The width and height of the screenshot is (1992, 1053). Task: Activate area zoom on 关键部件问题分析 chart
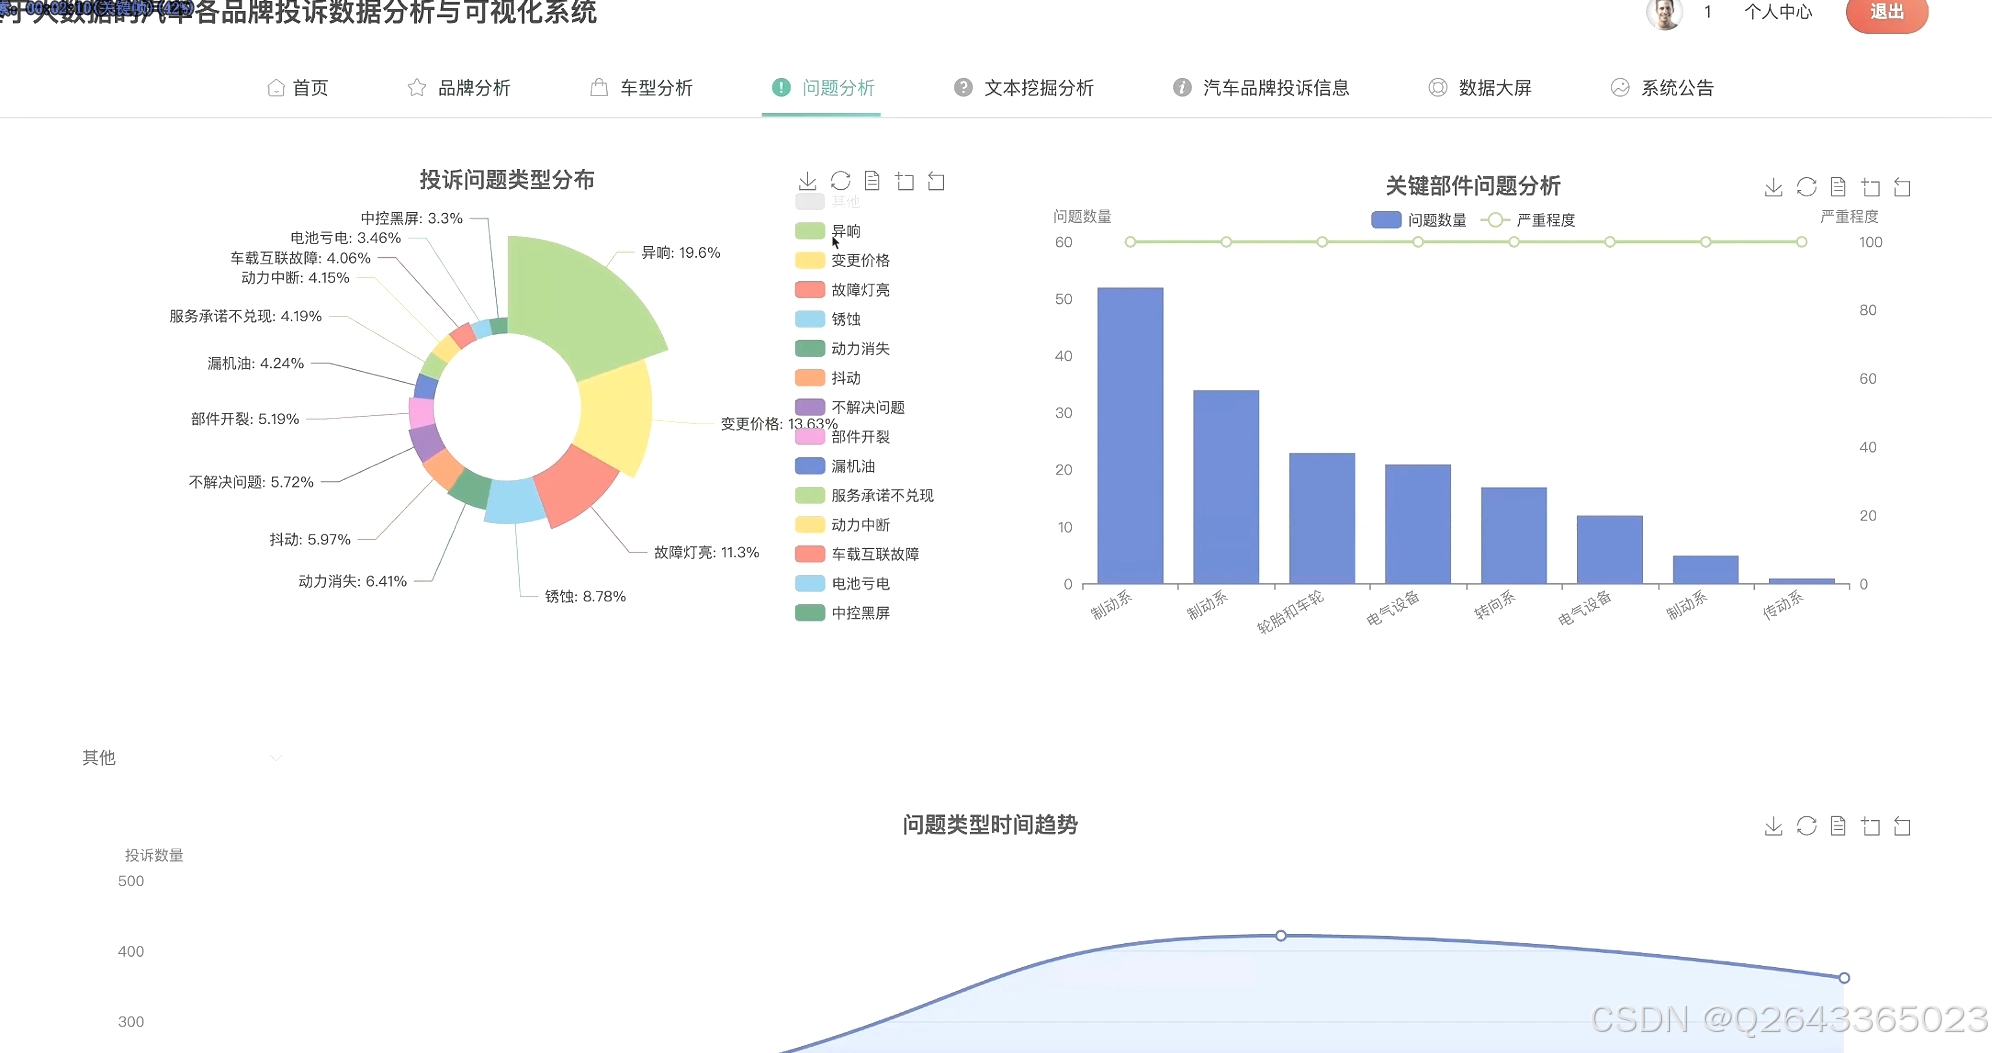(x=1871, y=187)
